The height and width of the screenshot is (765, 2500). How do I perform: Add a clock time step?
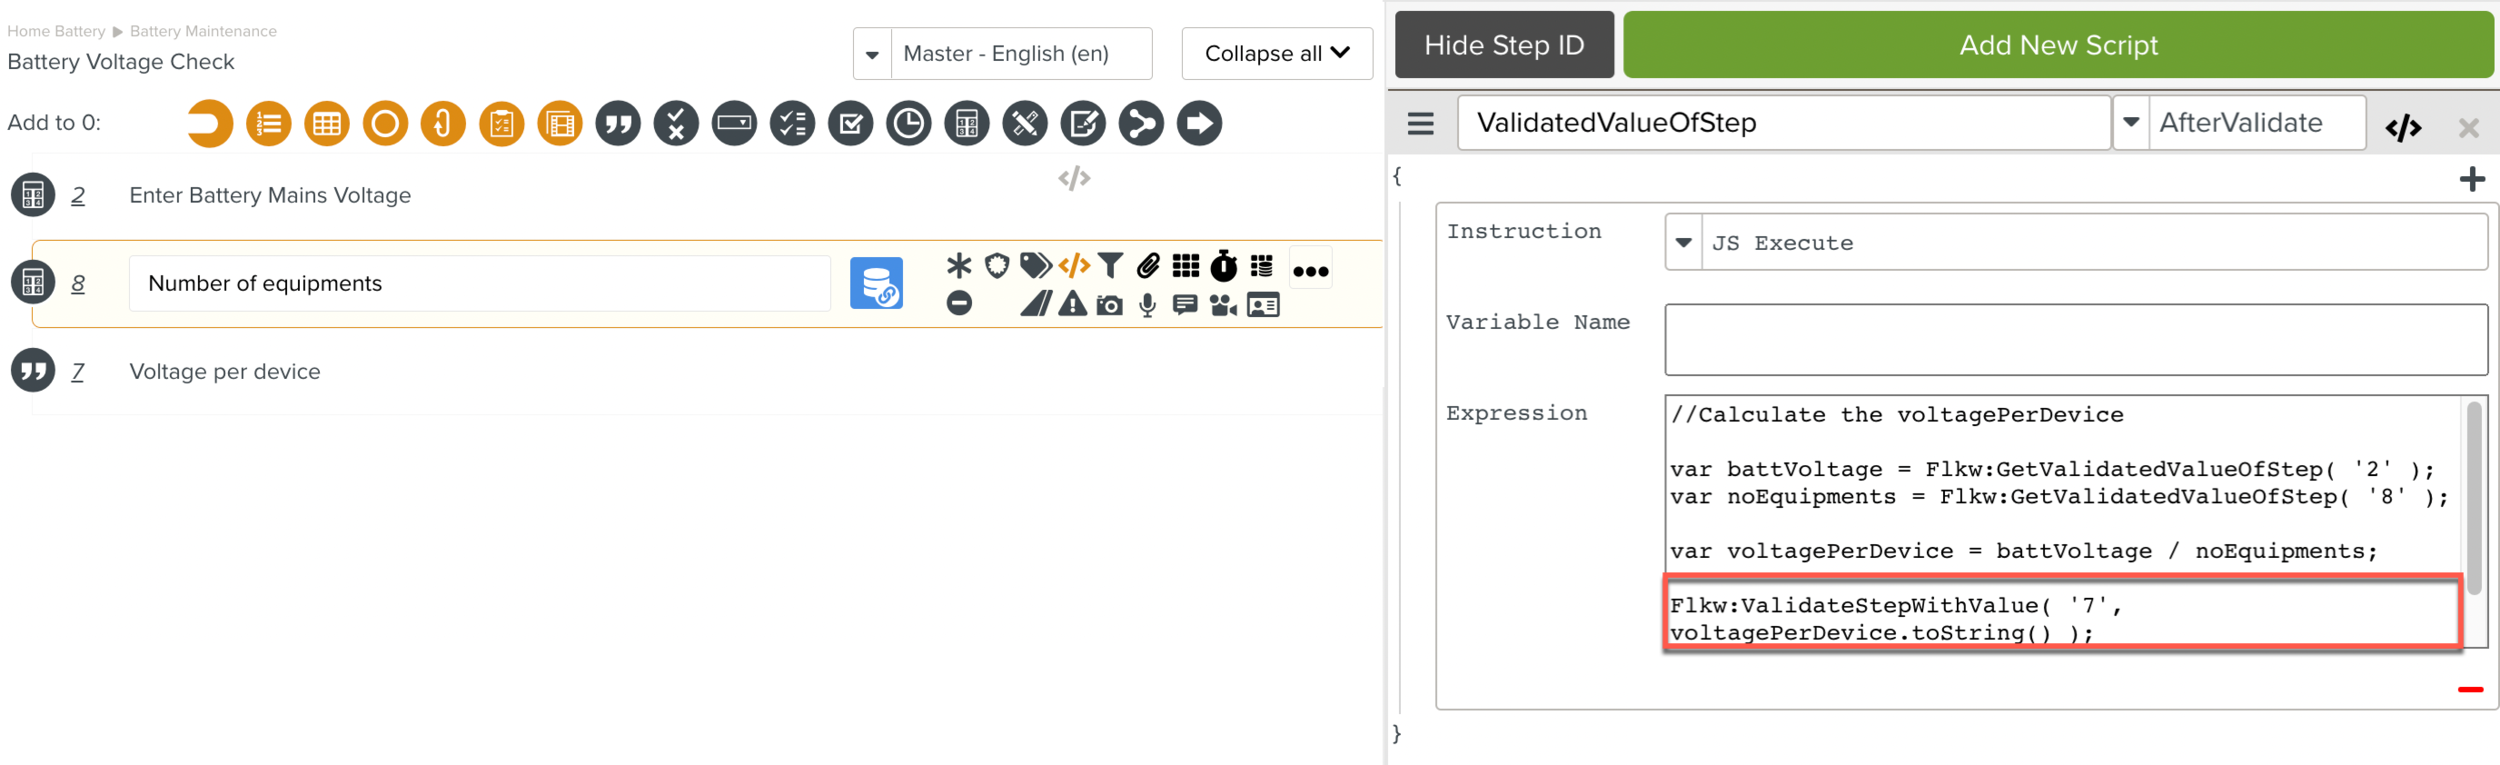(x=908, y=124)
